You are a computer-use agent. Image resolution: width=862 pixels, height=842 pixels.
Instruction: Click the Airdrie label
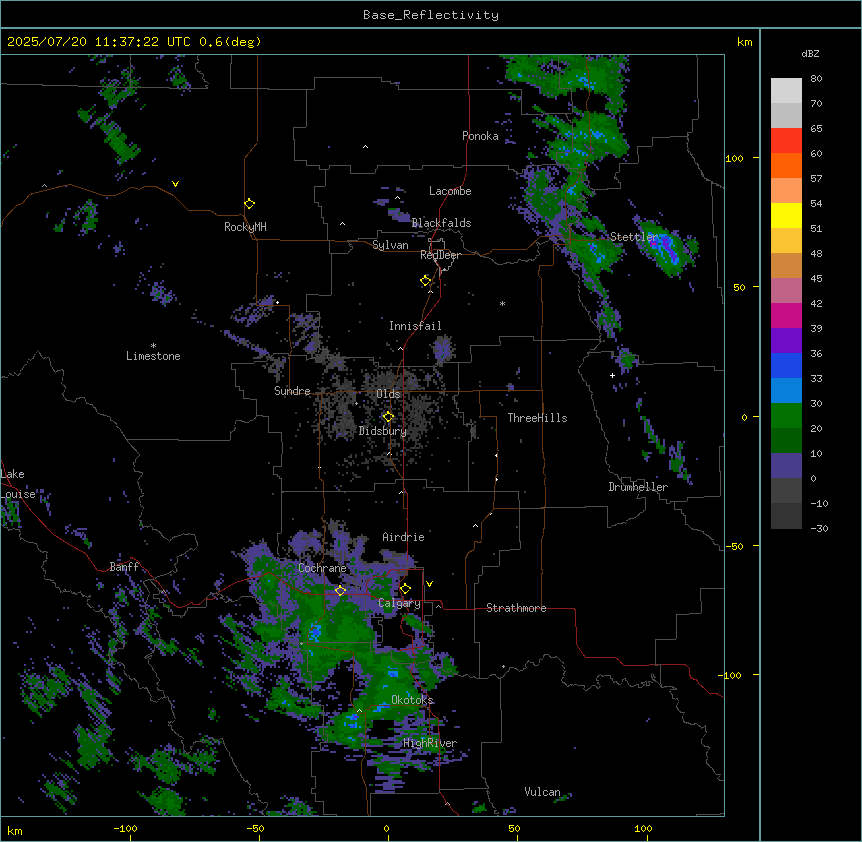403,537
